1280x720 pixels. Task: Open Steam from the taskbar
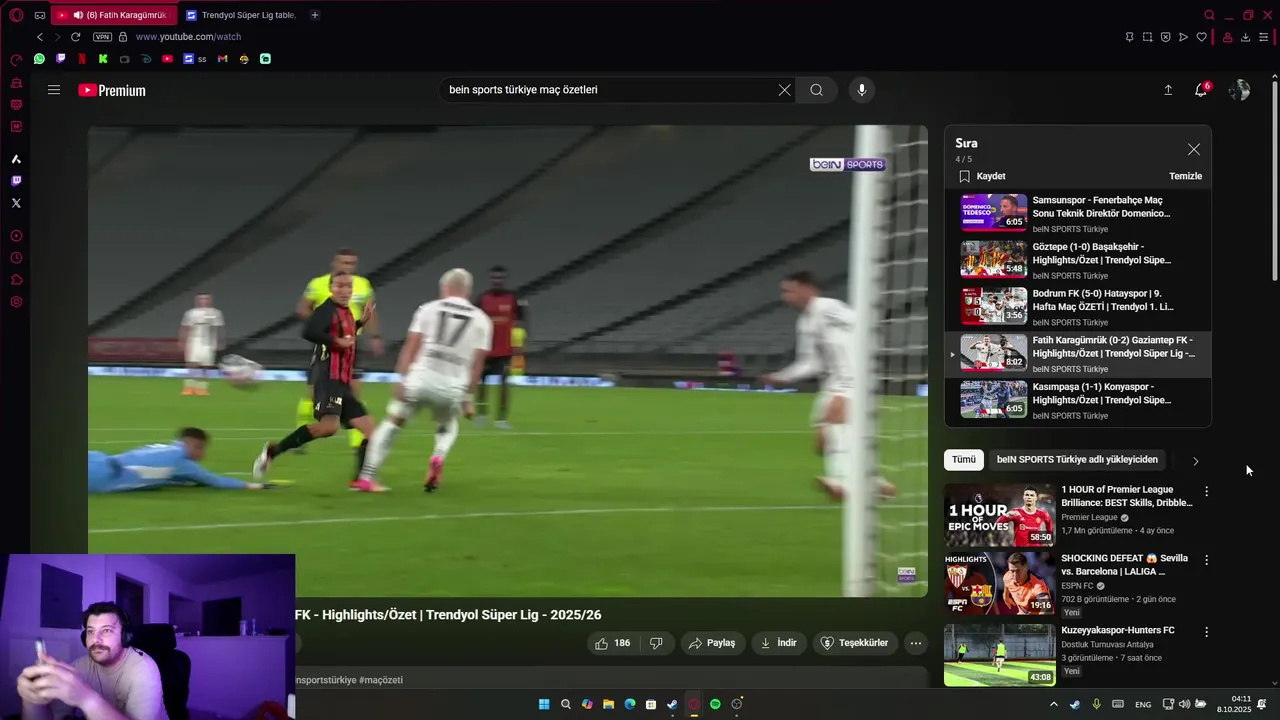[672, 704]
